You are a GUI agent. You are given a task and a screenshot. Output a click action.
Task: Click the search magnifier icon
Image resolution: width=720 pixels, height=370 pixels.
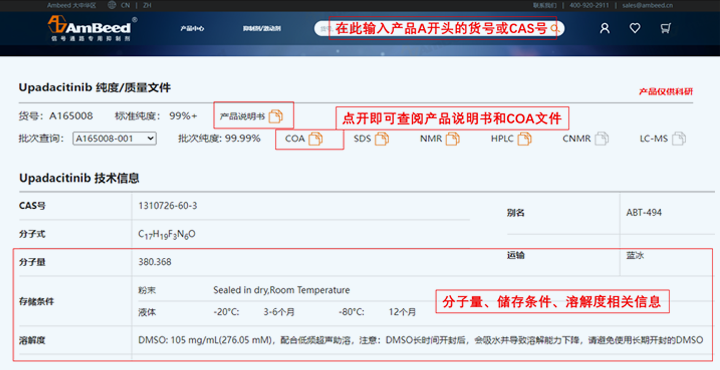tap(555, 28)
